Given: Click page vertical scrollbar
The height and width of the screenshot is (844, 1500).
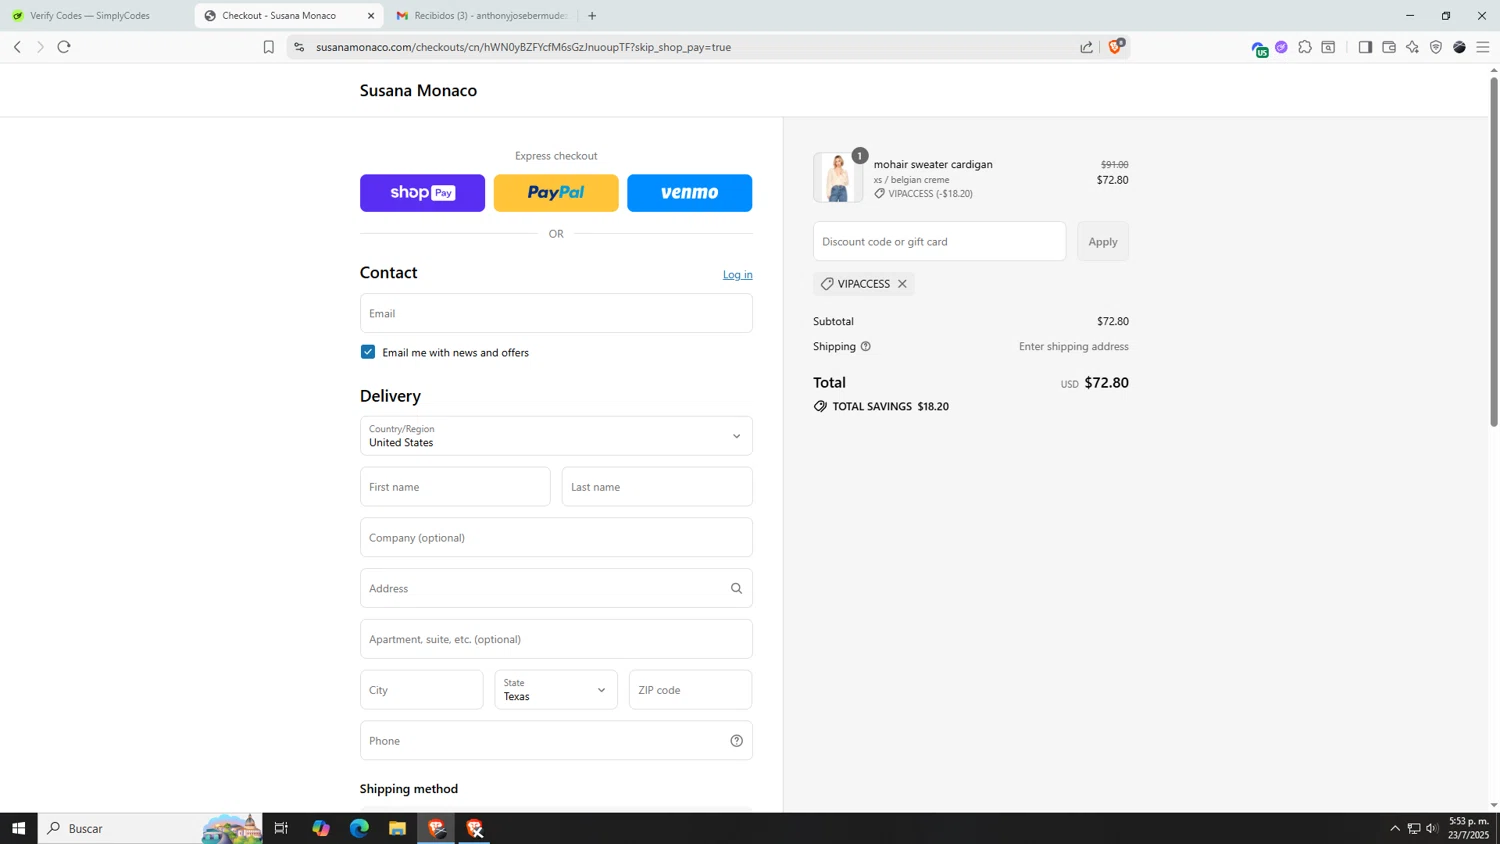Looking at the screenshot, I should click(x=1494, y=250).
